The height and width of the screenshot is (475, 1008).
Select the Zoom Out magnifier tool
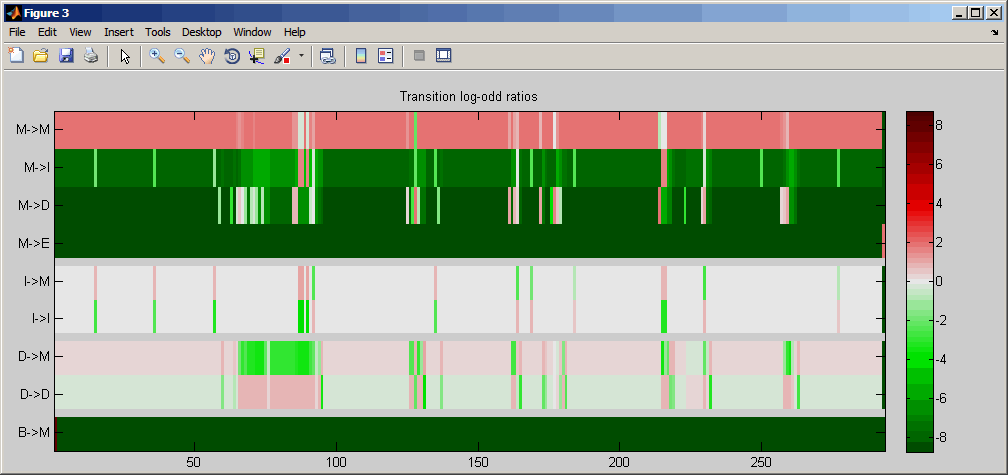(182, 56)
